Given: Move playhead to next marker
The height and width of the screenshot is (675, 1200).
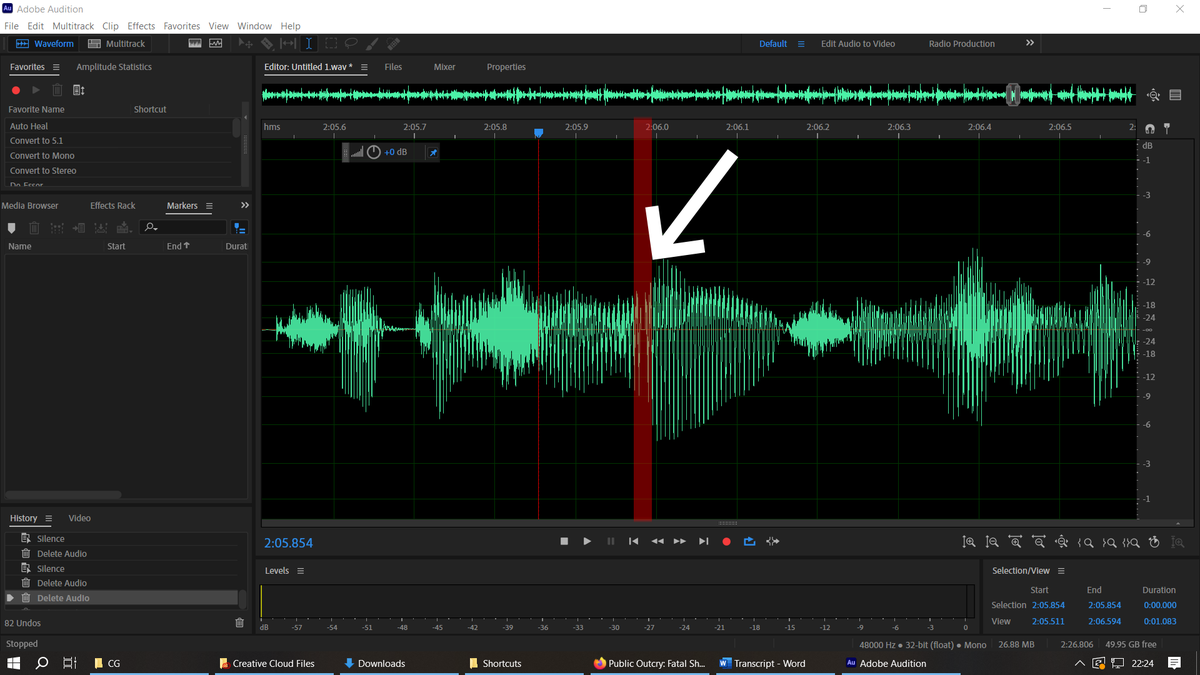Looking at the screenshot, I should point(703,541).
